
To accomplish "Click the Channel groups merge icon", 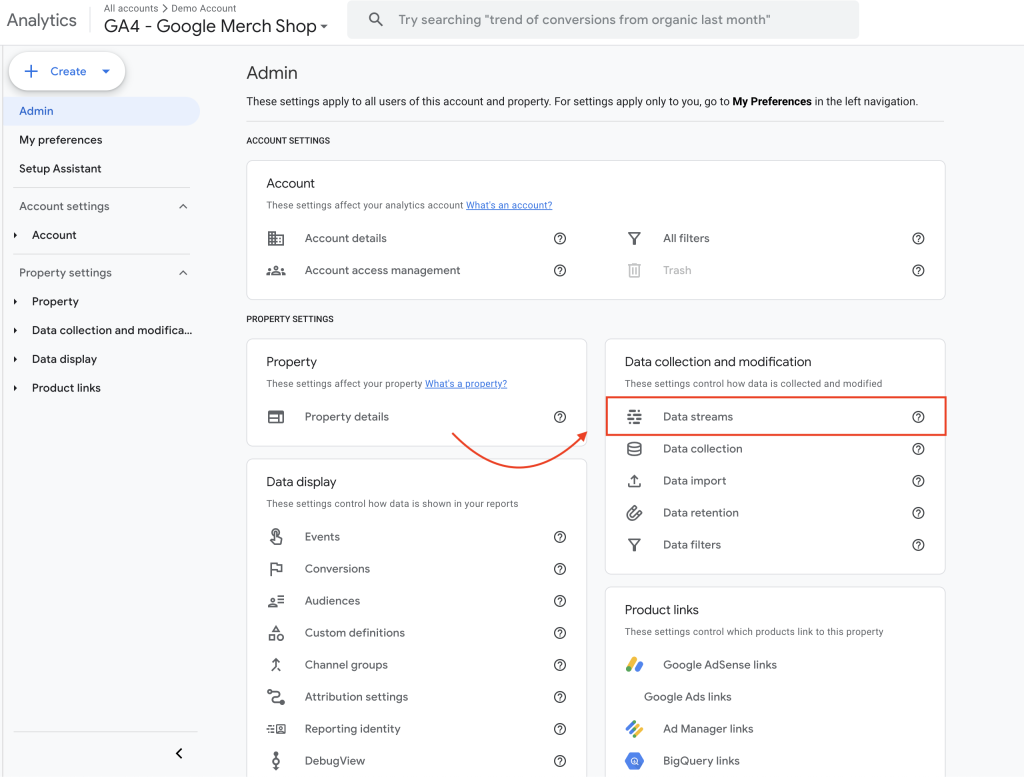I will coord(276,665).
